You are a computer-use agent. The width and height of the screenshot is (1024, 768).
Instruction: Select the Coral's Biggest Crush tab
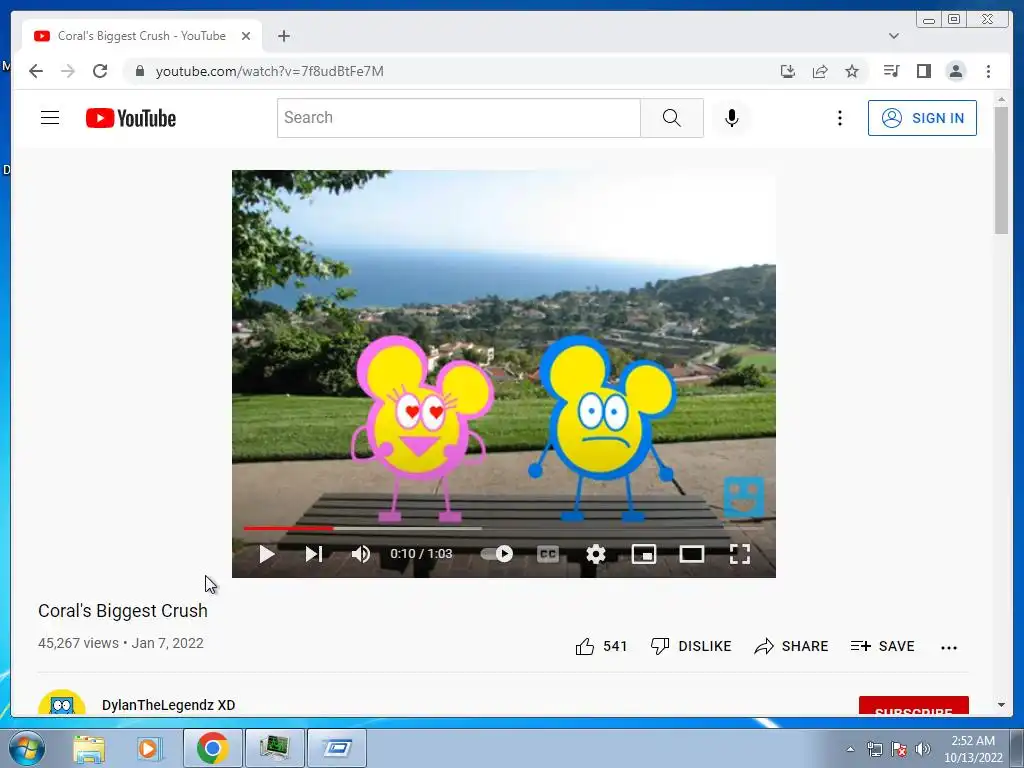point(142,36)
